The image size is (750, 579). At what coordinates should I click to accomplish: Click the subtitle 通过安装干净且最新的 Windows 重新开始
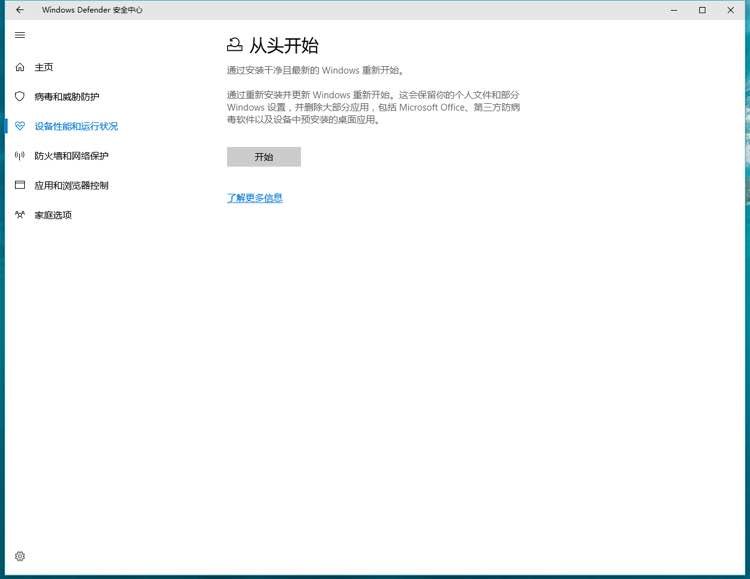click(315, 70)
